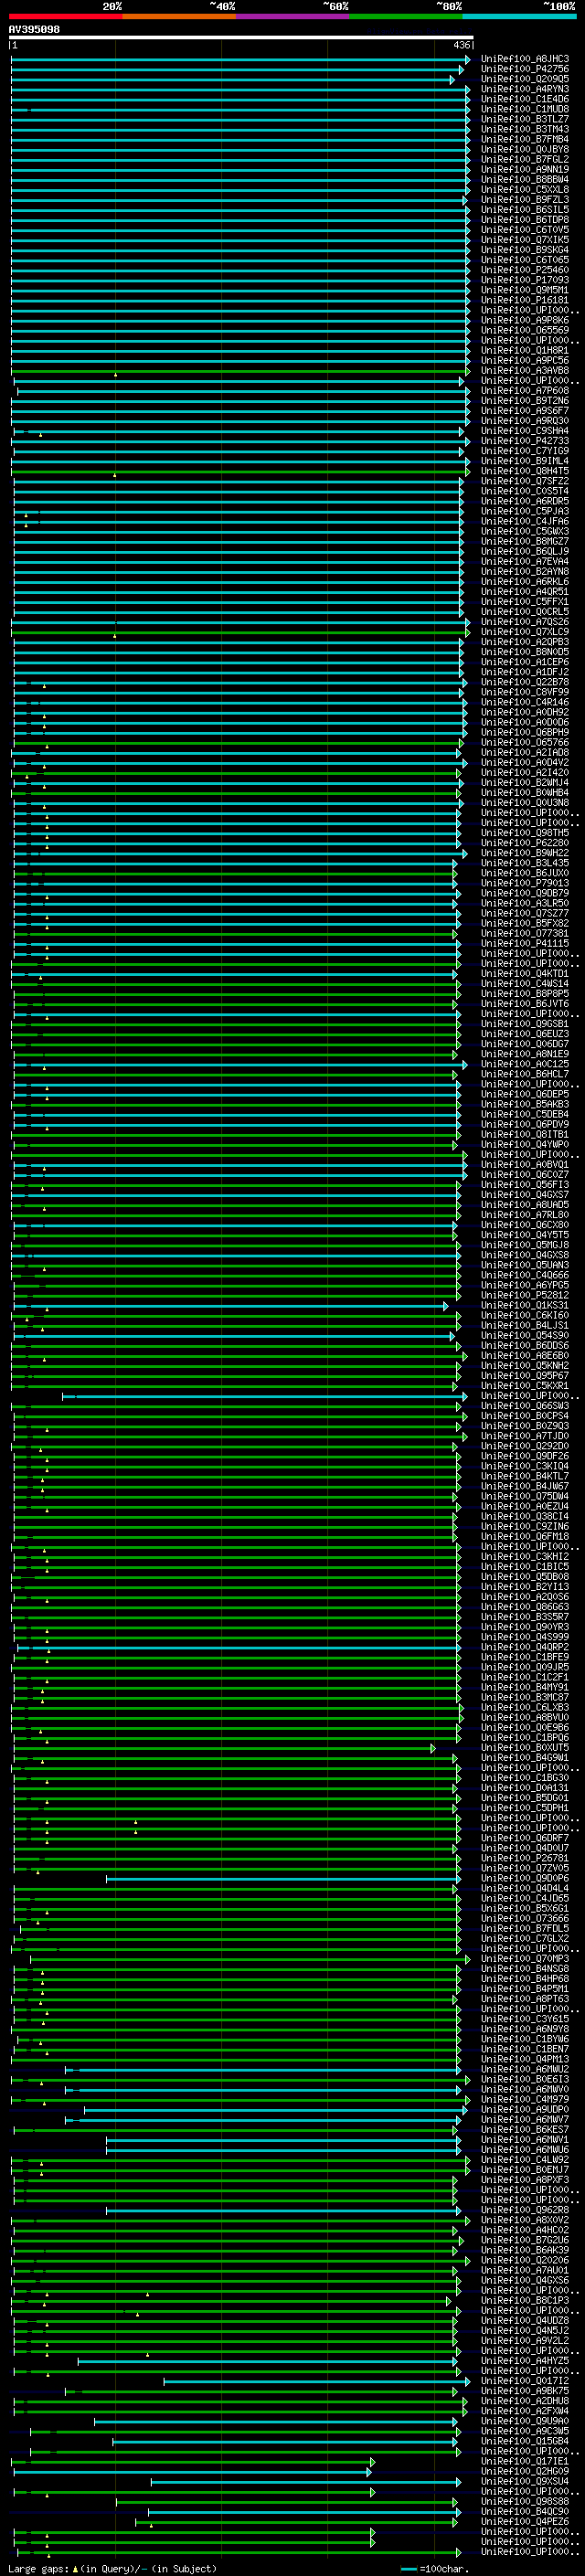Open the UniRef100_Q8H4T5 label
This screenshot has width=585, height=2576.
525,471
